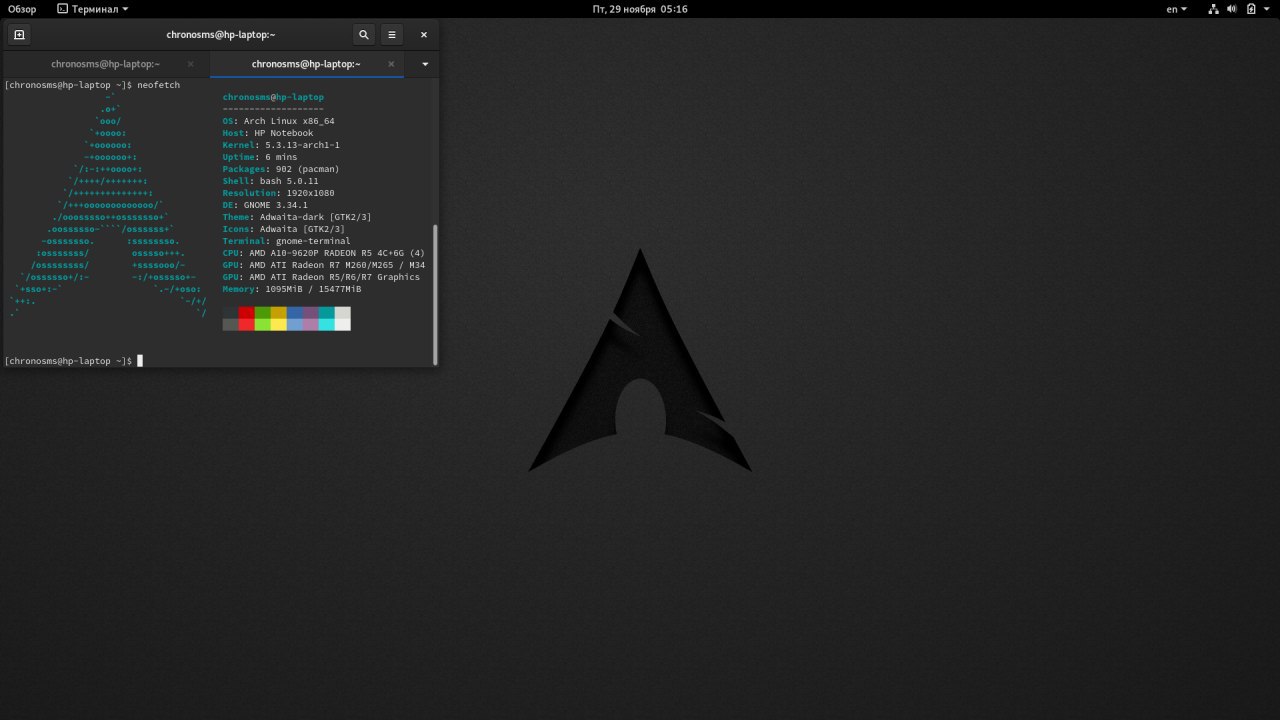Open the Терминал application menu
The height and width of the screenshot is (720, 1280).
(x=93, y=9)
